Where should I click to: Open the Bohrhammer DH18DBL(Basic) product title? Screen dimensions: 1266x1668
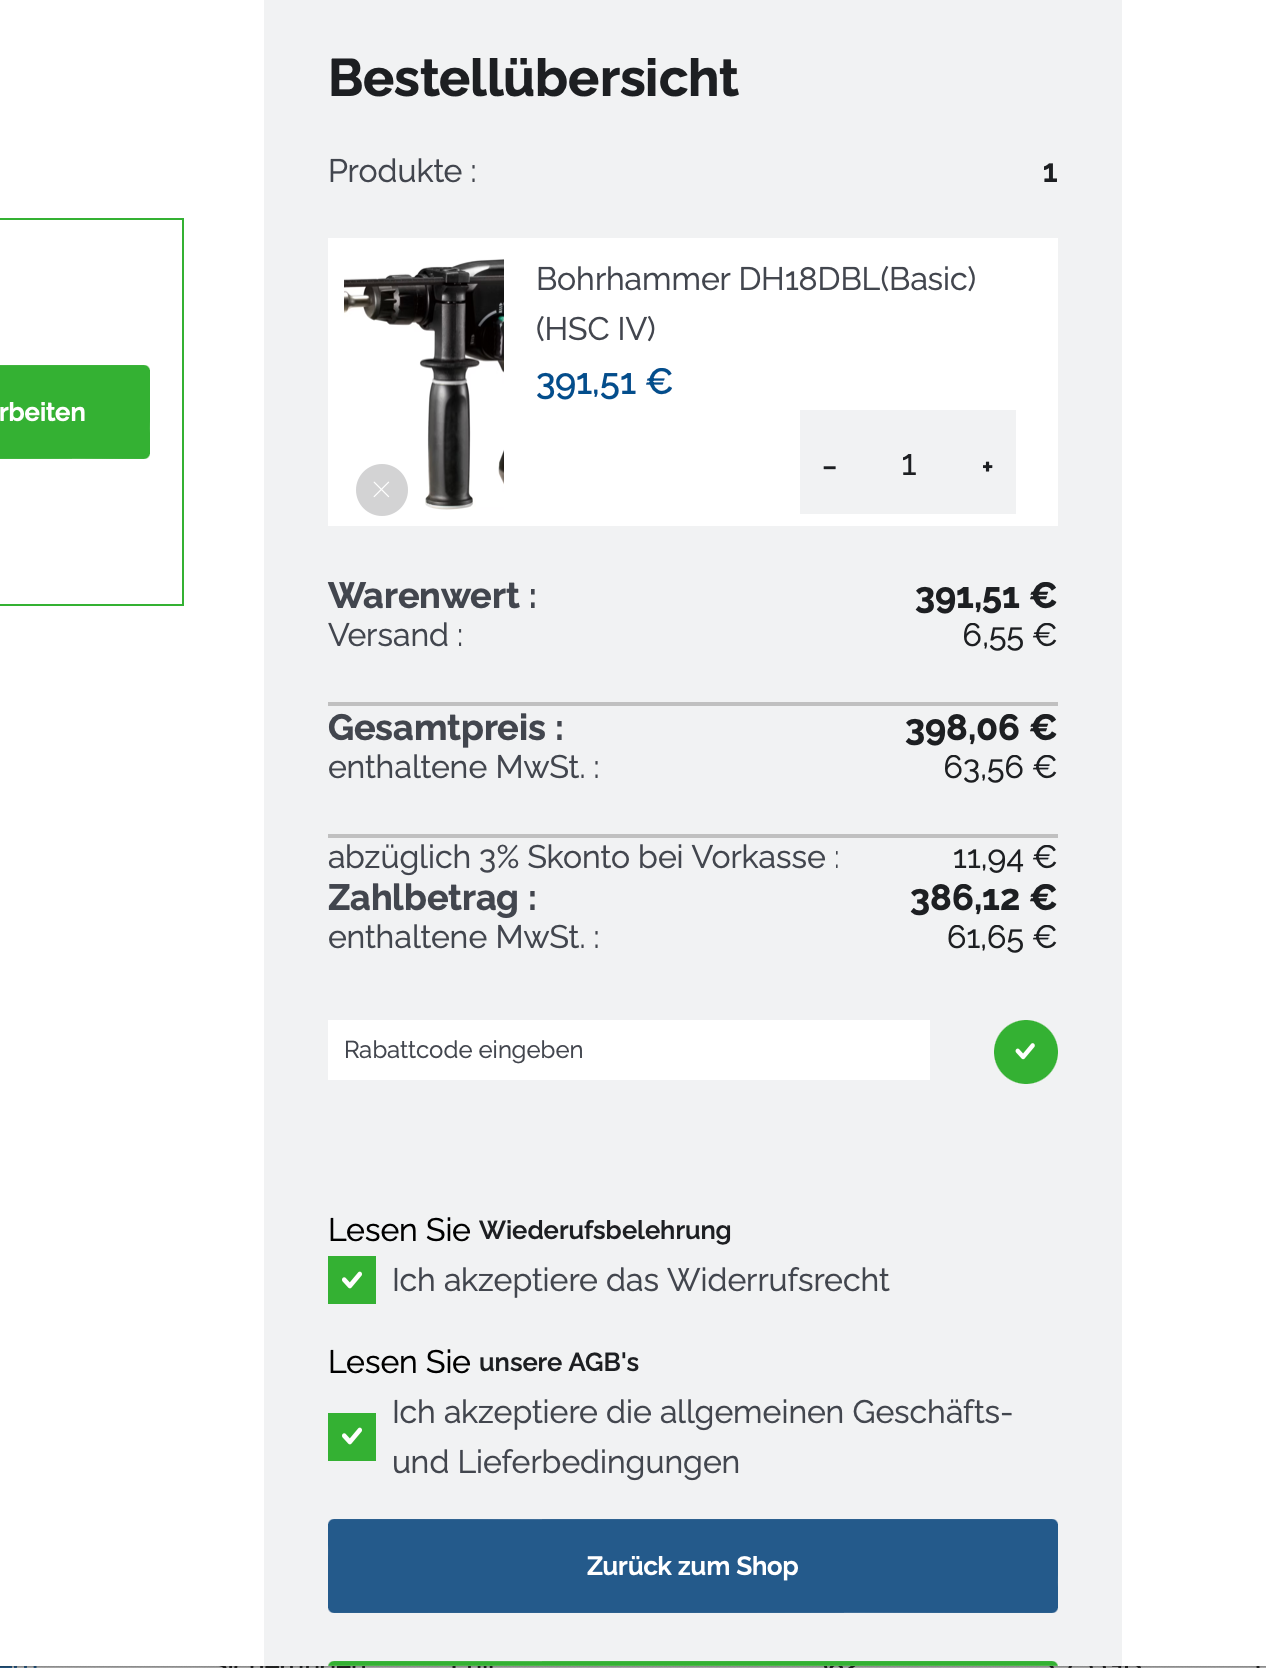click(x=755, y=280)
